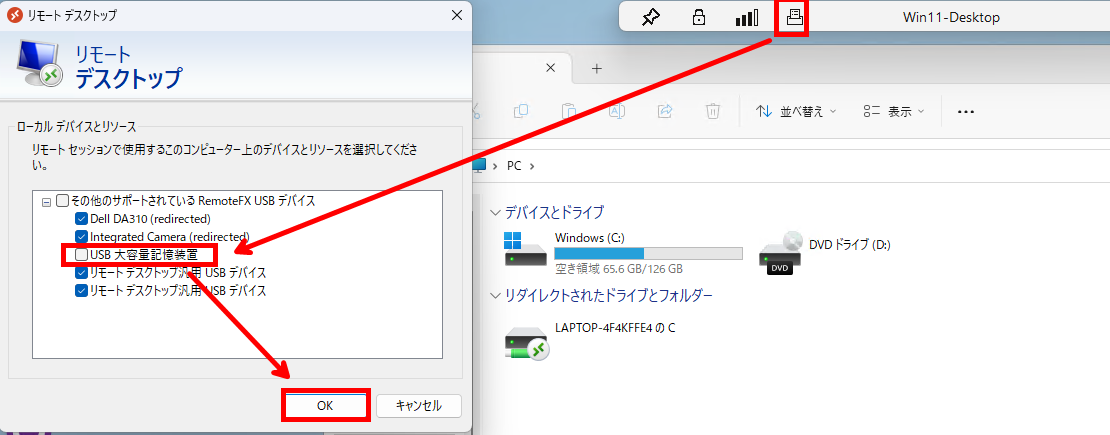Collapse the デバイスとドライブ group
The width and height of the screenshot is (1110, 435).
click(x=494, y=212)
